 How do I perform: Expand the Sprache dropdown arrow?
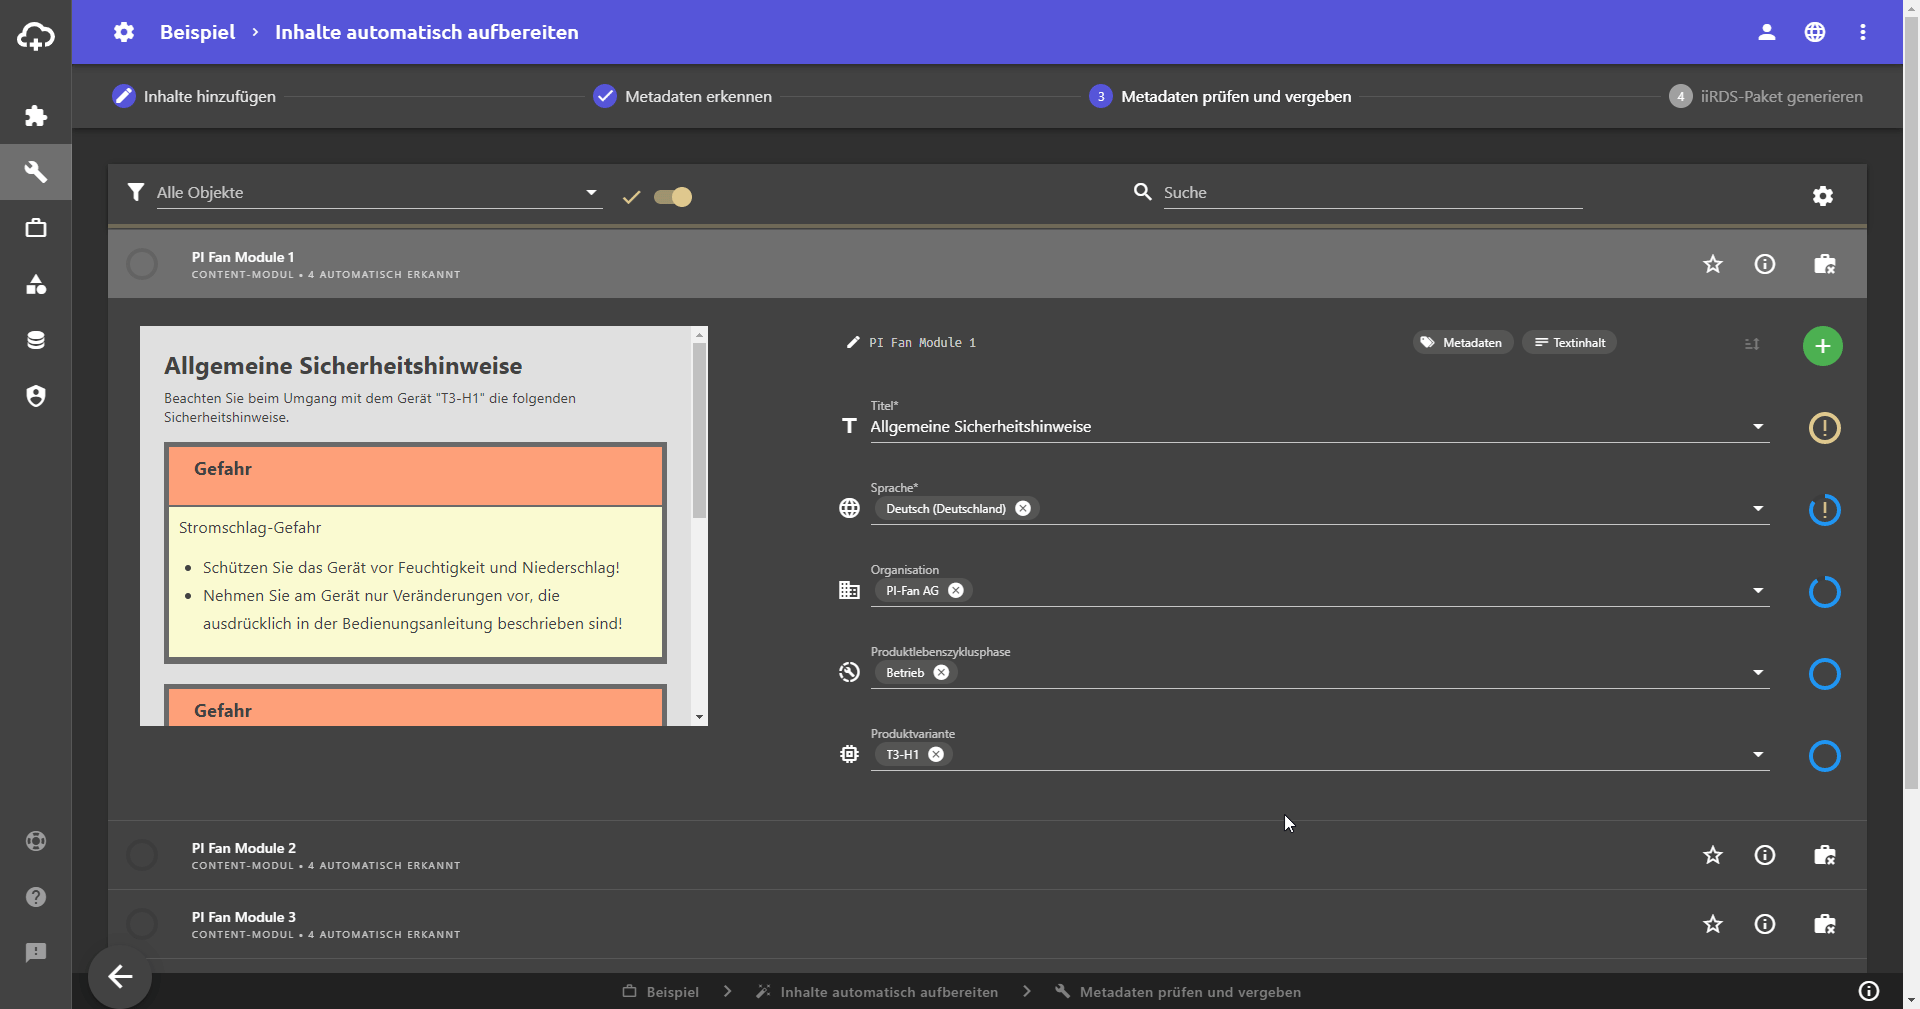[1758, 509]
